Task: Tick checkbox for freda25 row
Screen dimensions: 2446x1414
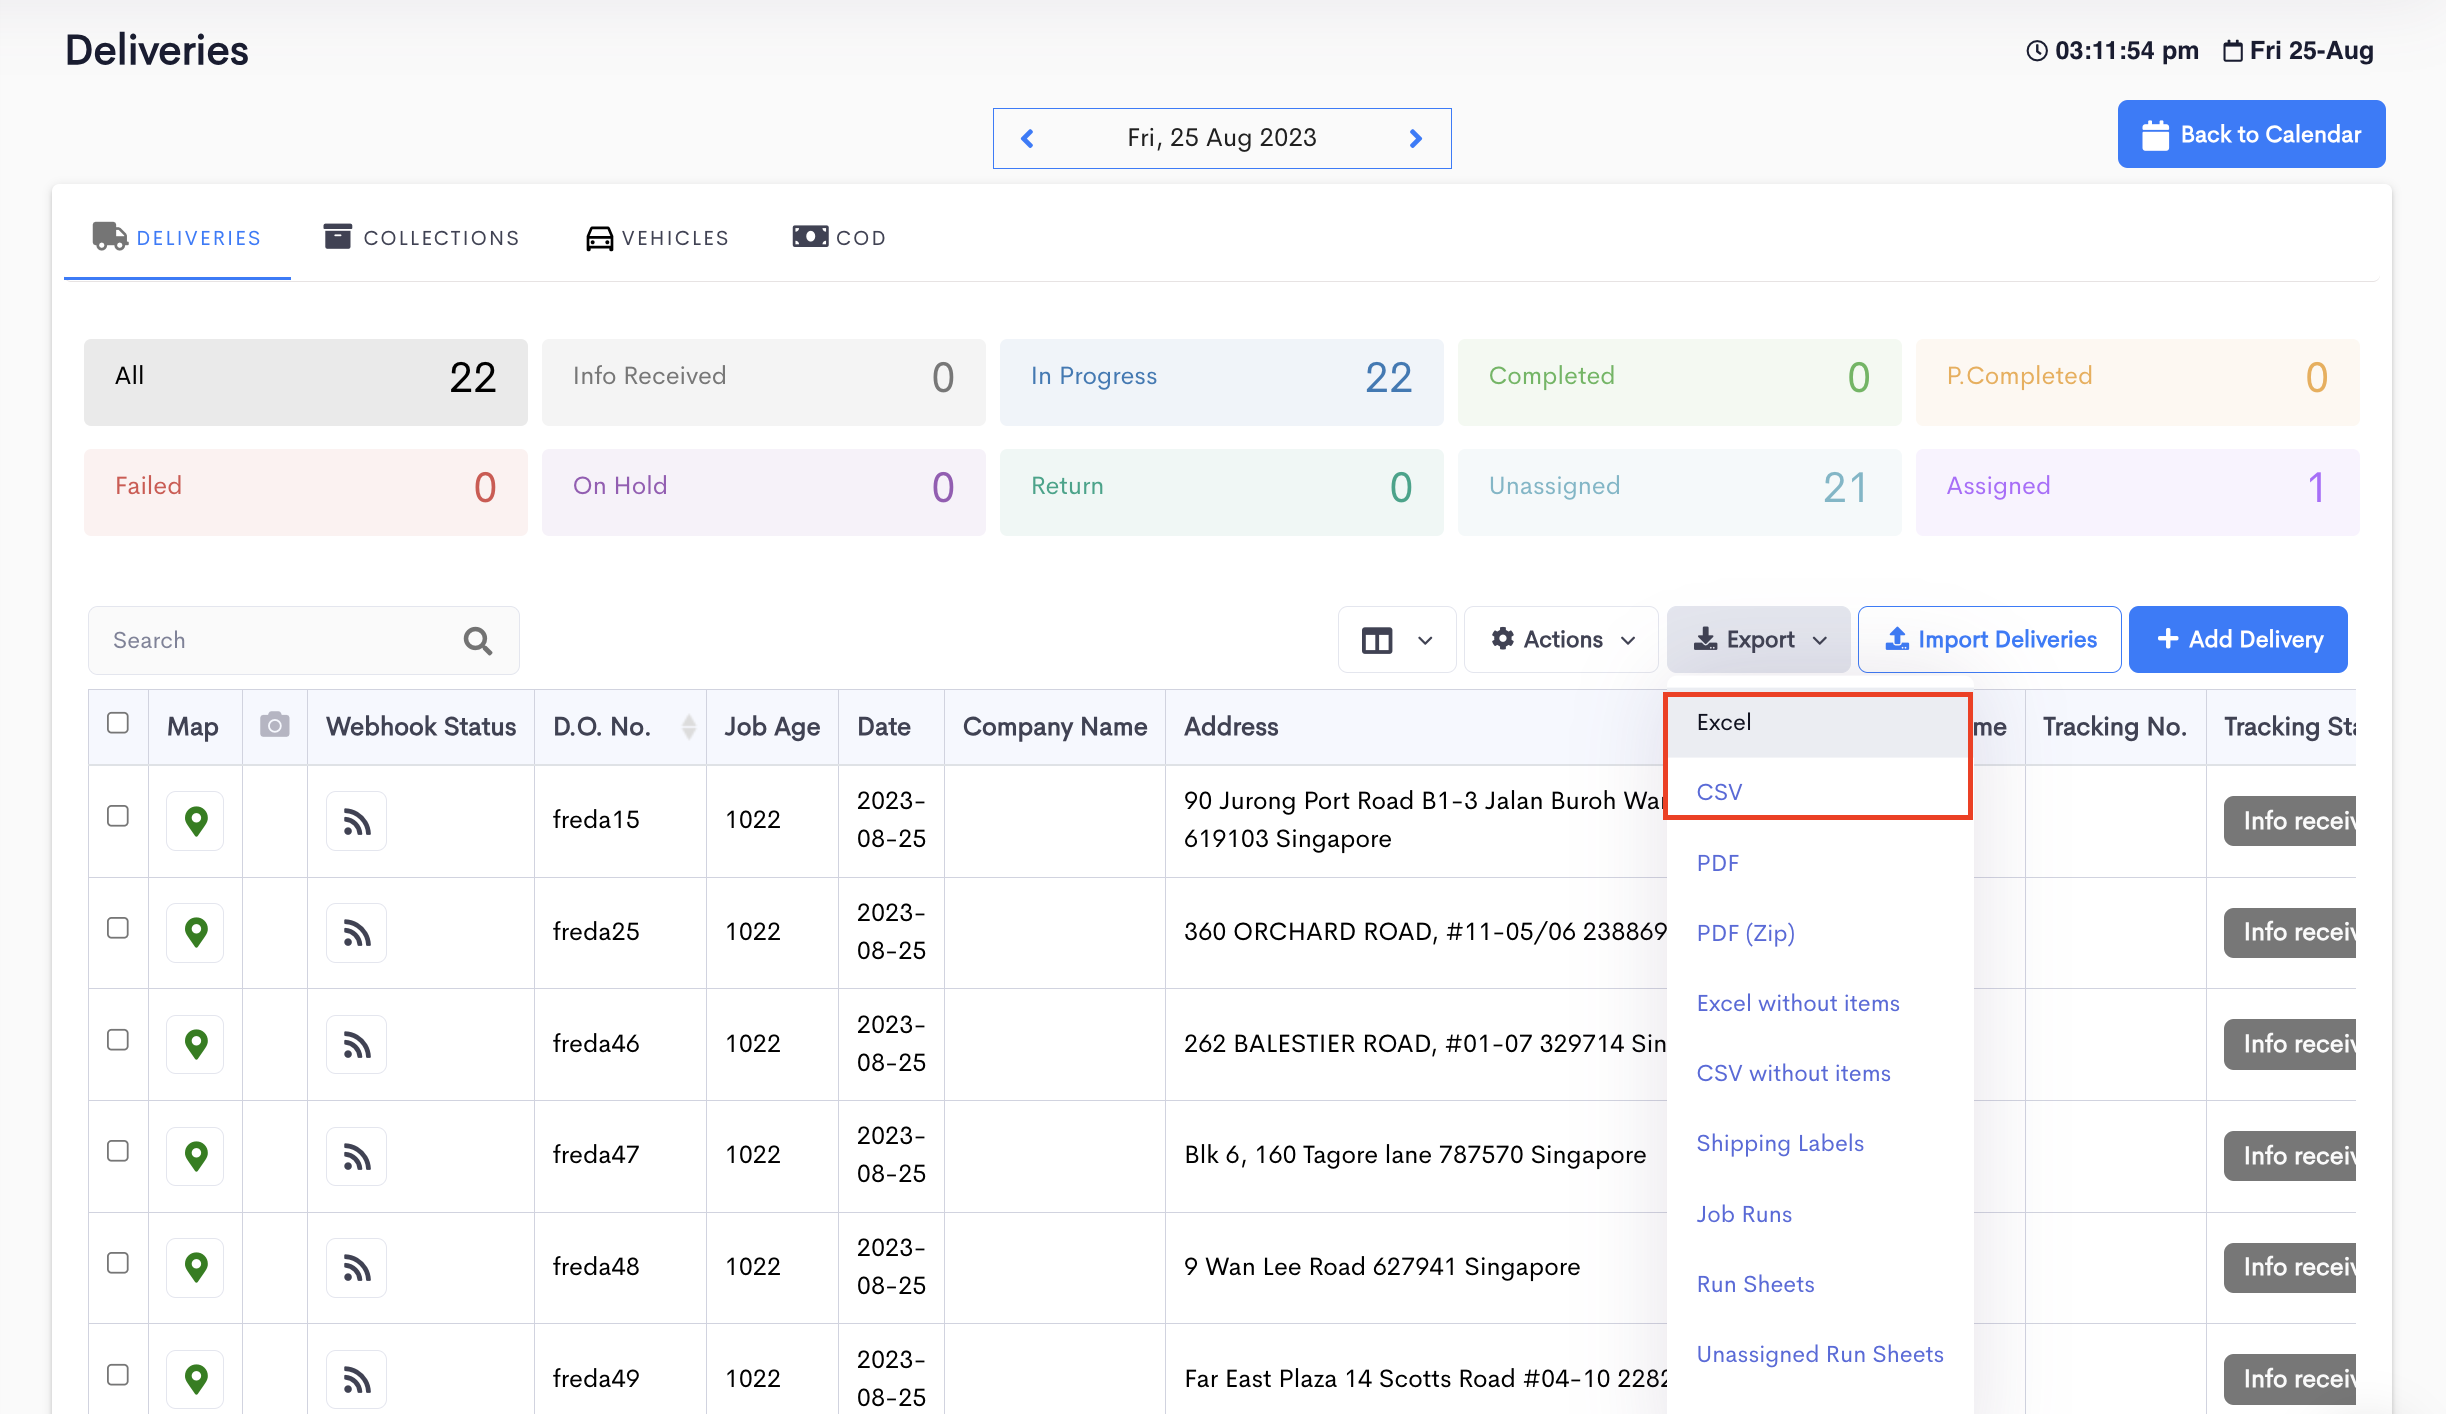Action: point(118,928)
